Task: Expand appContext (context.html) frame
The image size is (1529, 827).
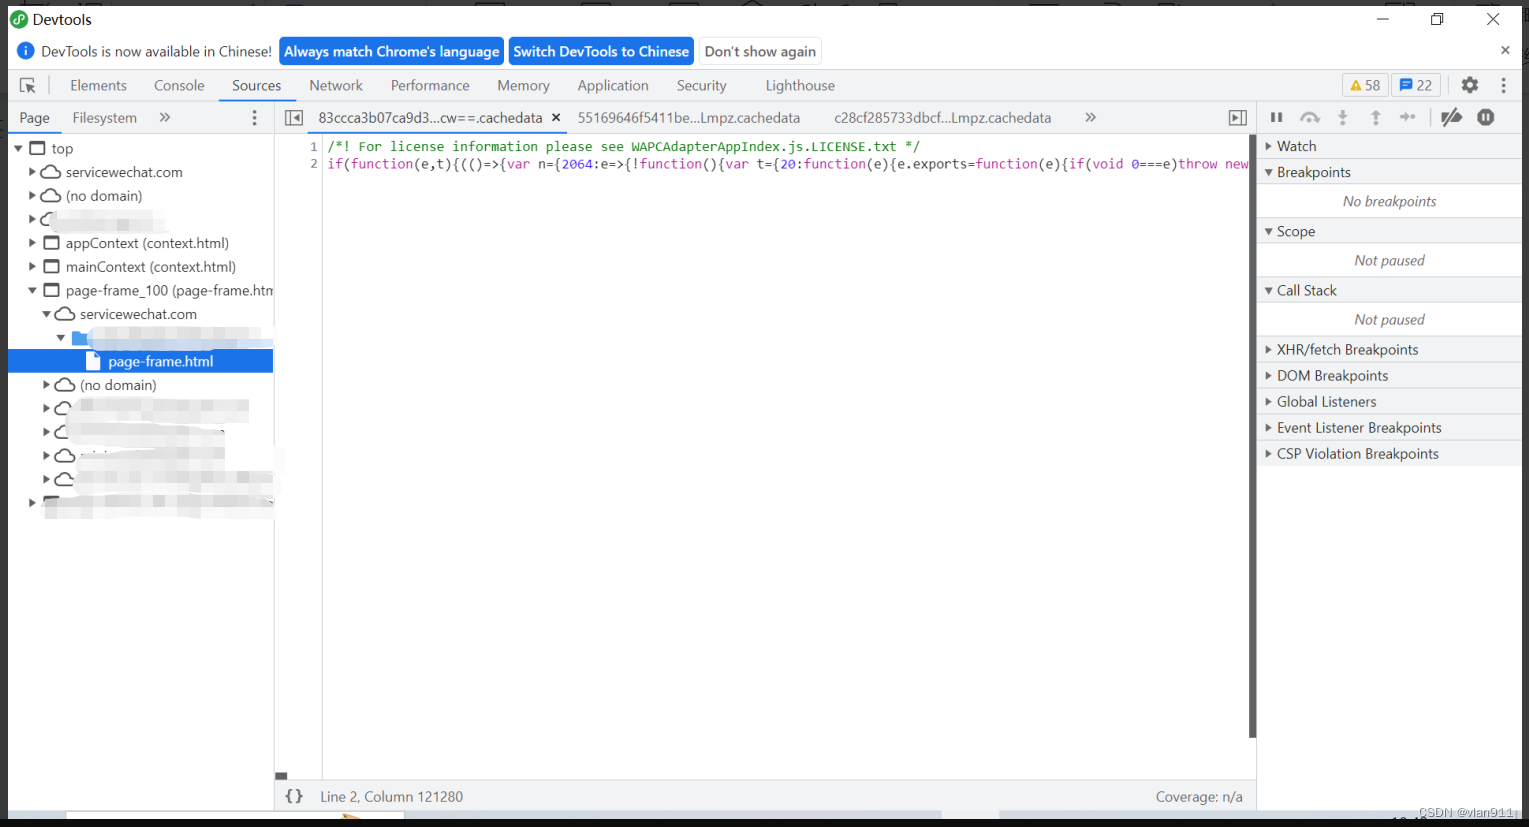Action: 32,243
